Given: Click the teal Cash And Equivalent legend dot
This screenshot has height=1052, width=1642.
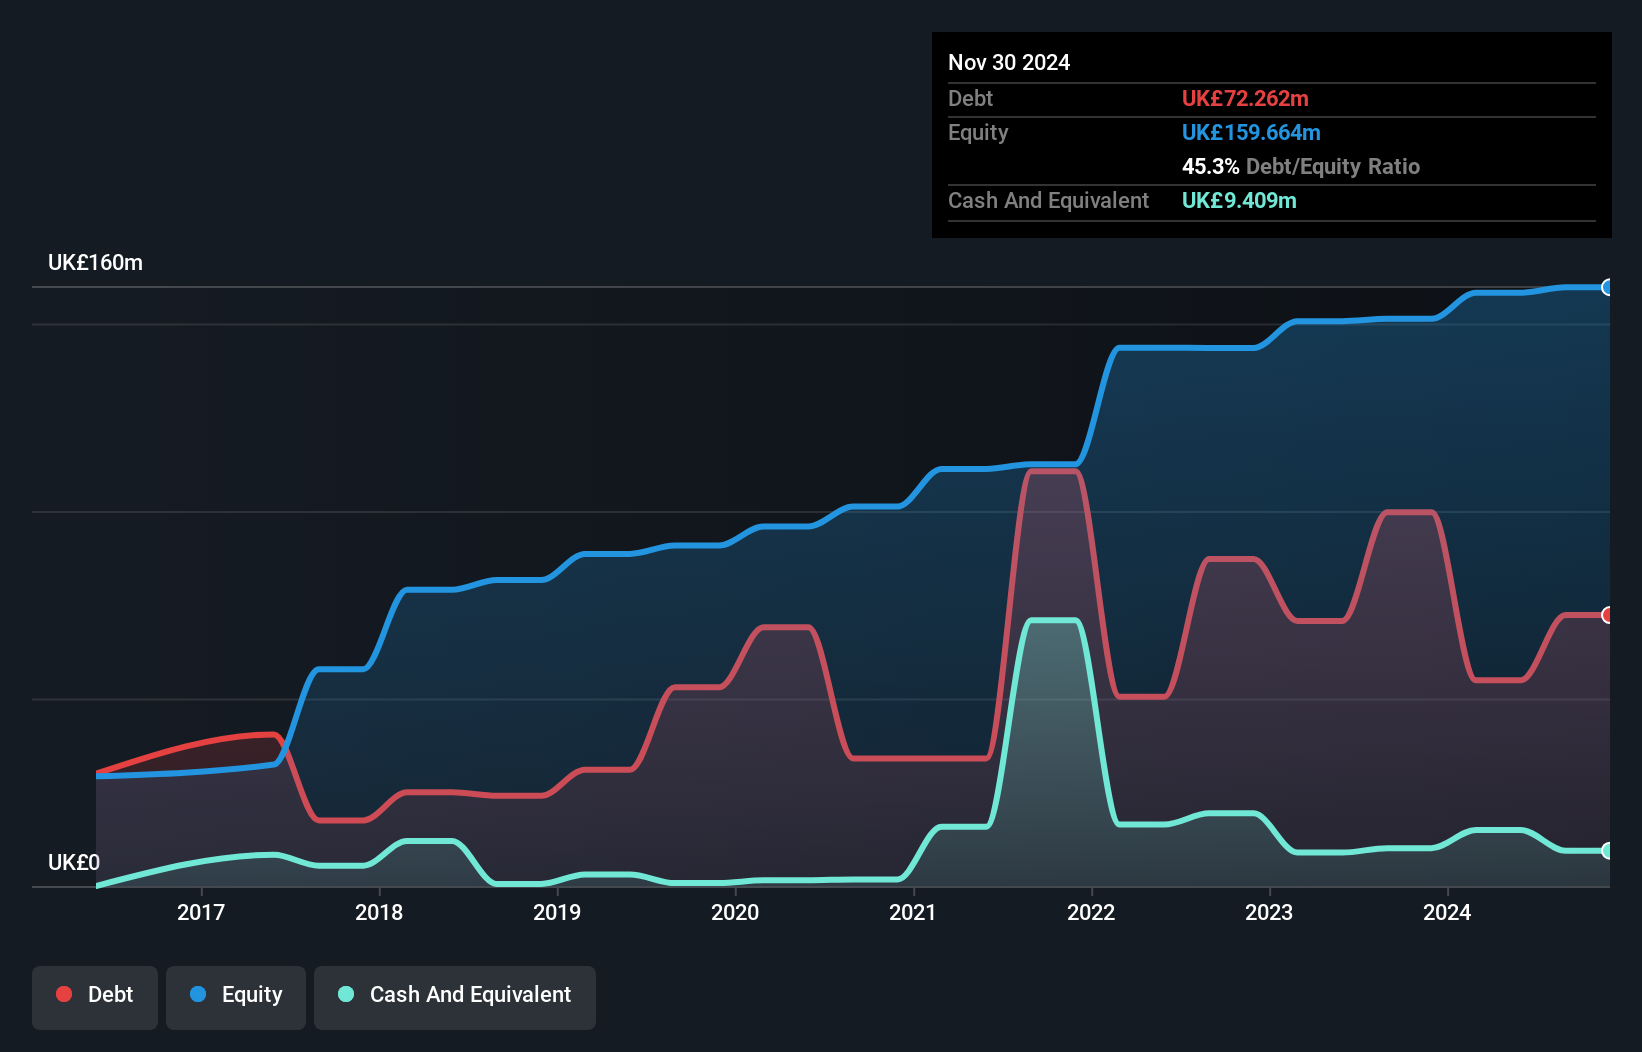Looking at the screenshot, I should click(x=346, y=994).
